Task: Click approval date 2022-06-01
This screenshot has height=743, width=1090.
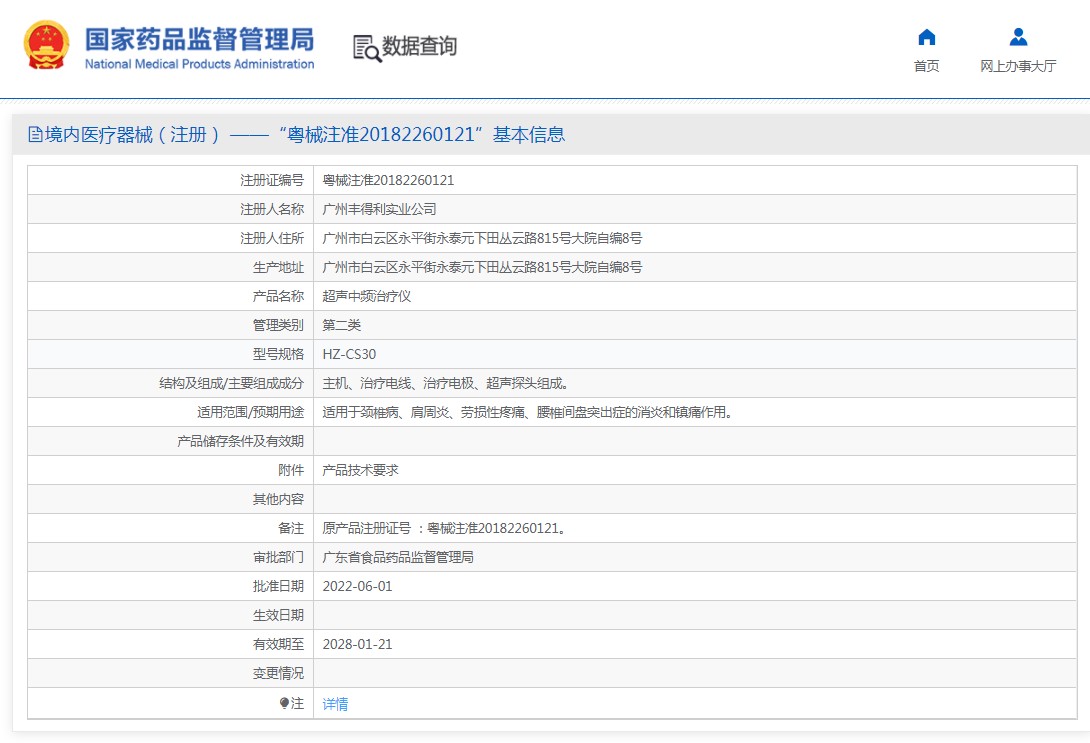Action: coord(357,587)
